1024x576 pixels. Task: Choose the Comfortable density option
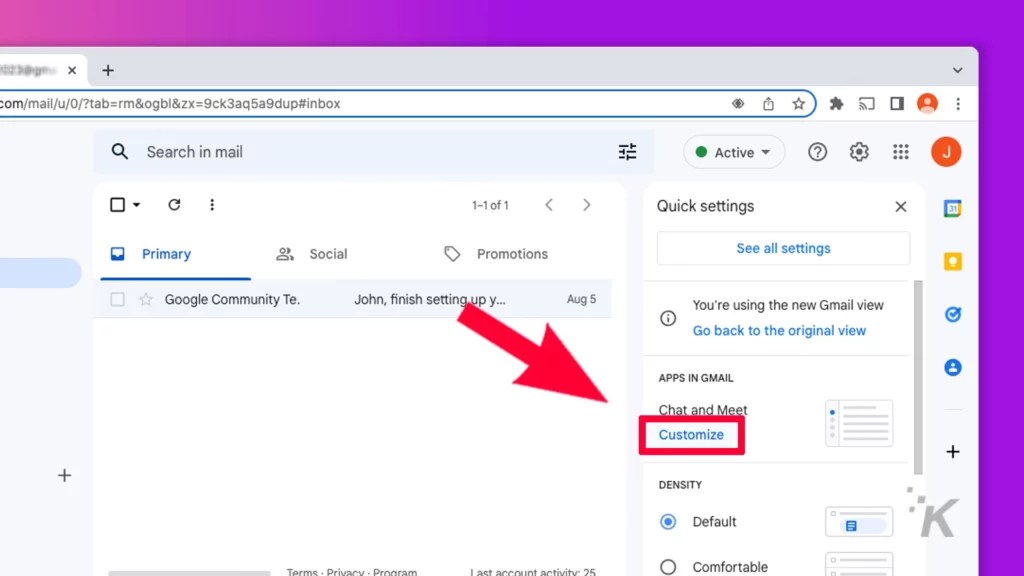(x=669, y=565)
